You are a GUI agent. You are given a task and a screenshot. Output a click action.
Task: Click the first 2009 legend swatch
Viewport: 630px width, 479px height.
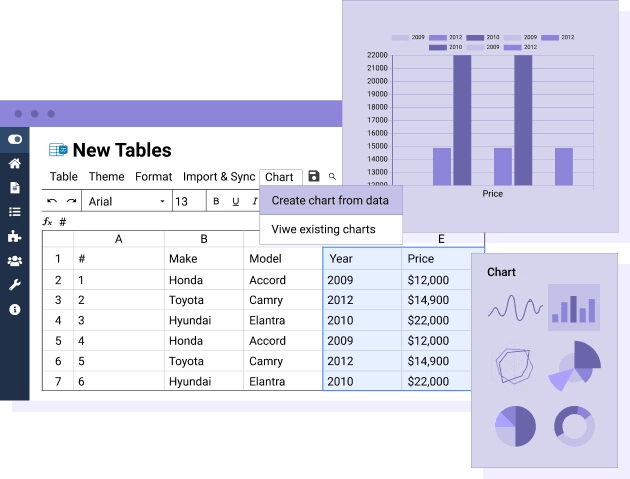pyautogui.click(x=400, y=37)
